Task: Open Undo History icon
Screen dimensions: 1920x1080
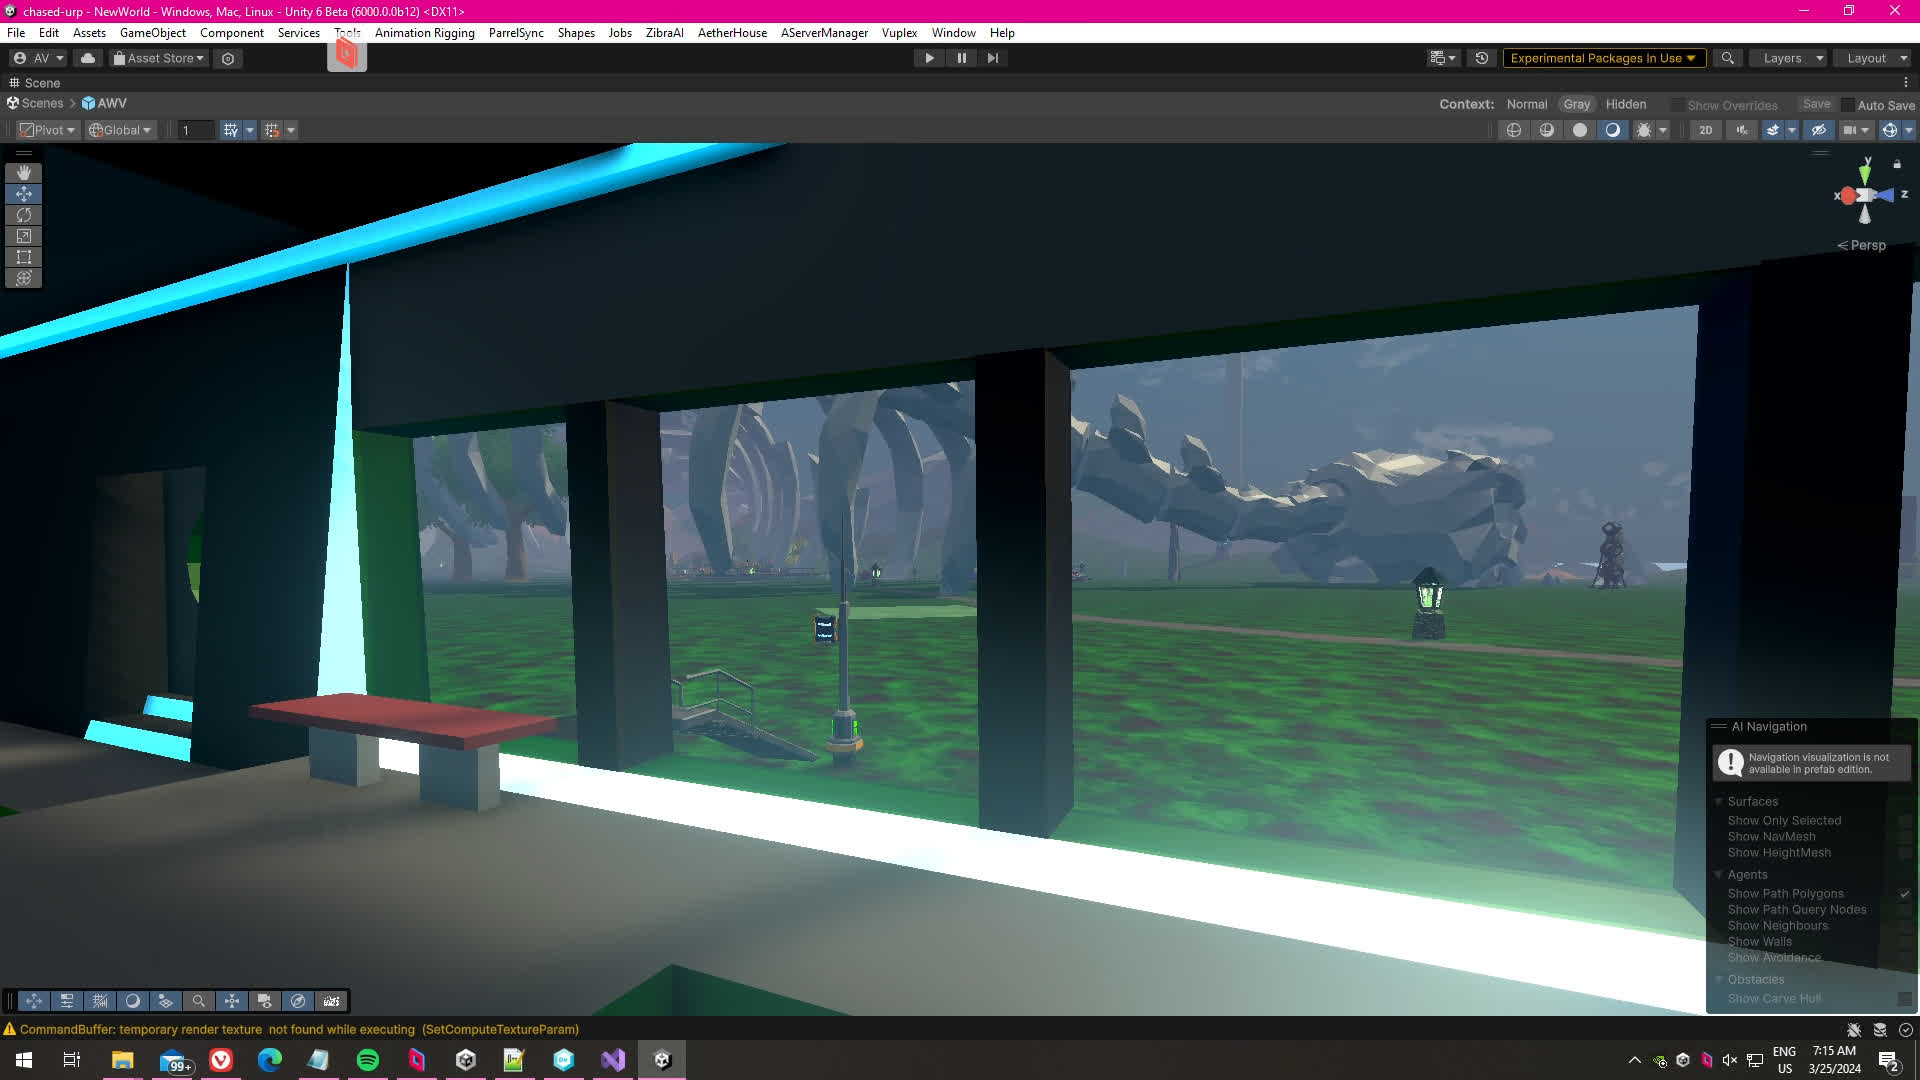Action: 1482,58
